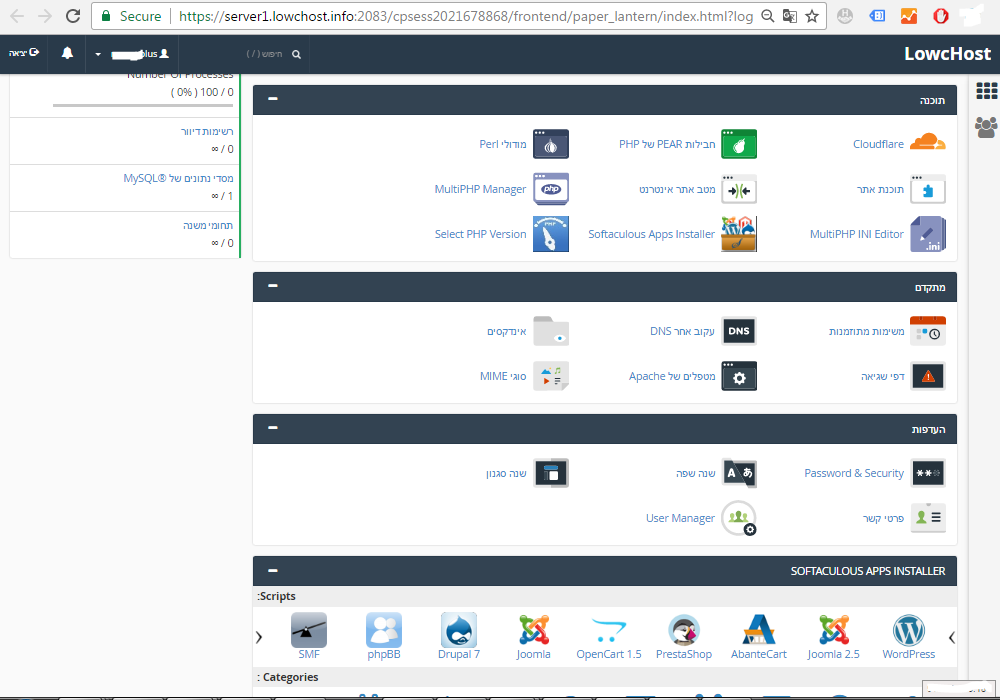Open the MultiPHP INI Editor icon

927,234
